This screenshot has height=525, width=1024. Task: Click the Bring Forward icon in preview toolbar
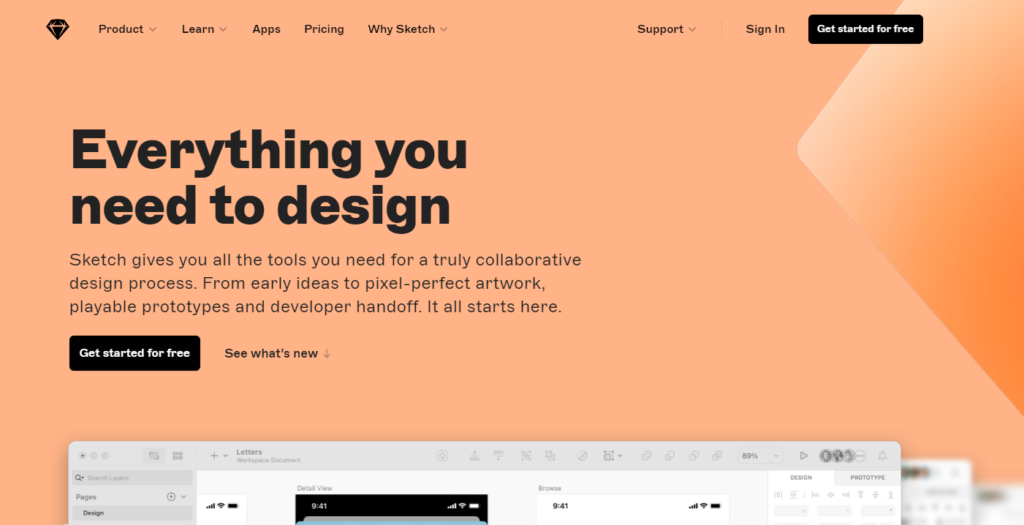[x=475, y=456]
